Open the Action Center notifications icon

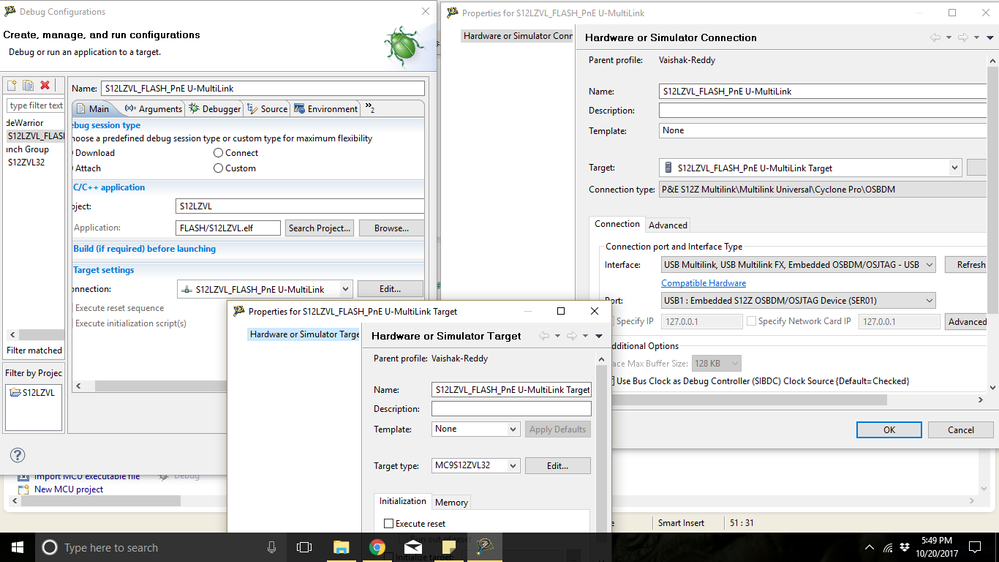point(975,547)
